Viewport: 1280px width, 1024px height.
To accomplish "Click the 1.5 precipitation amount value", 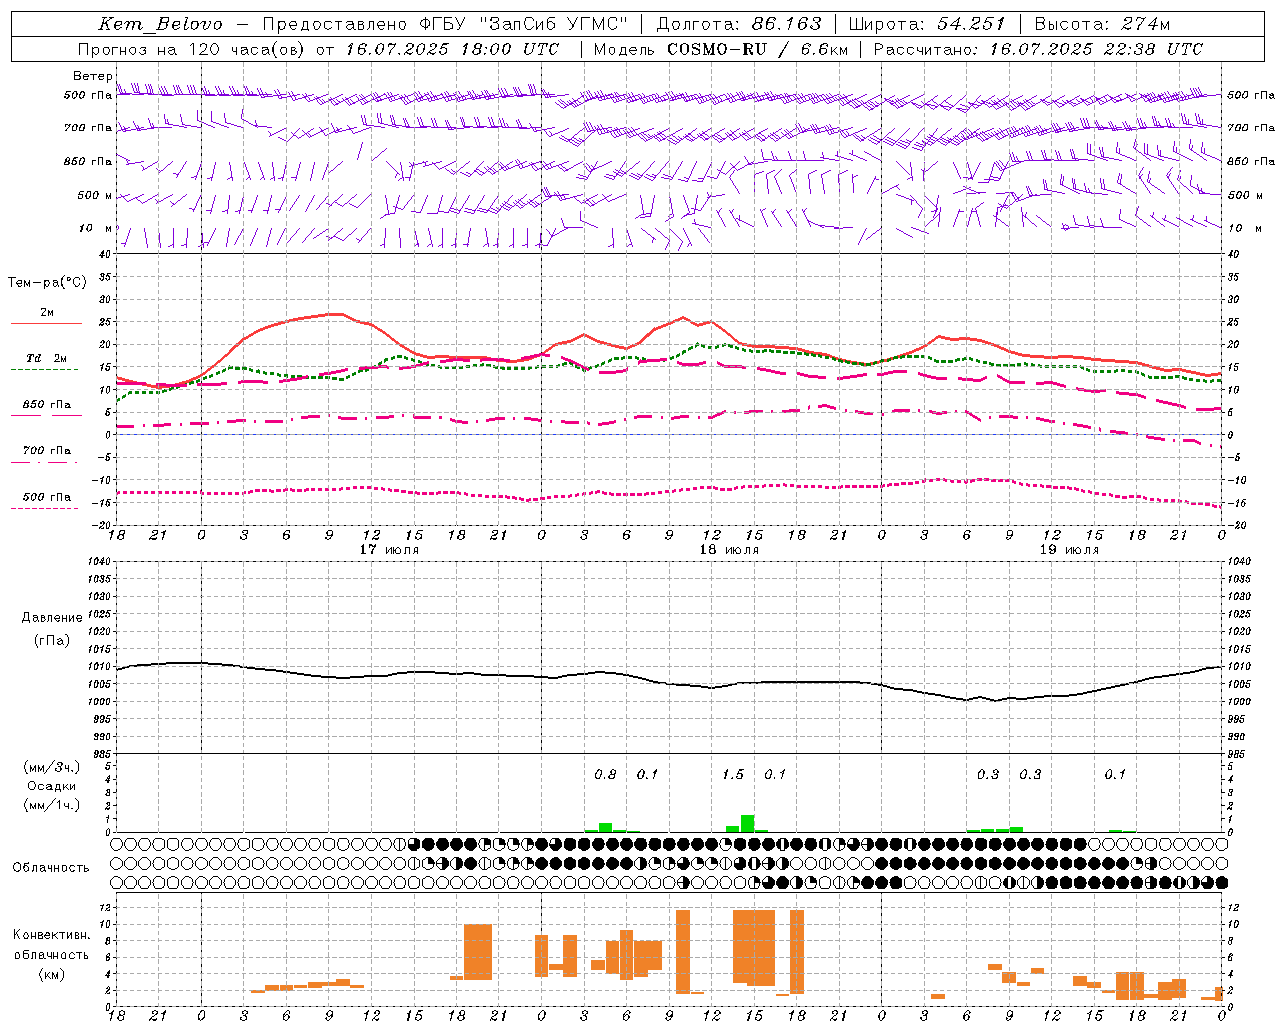I will click(733, 774).
